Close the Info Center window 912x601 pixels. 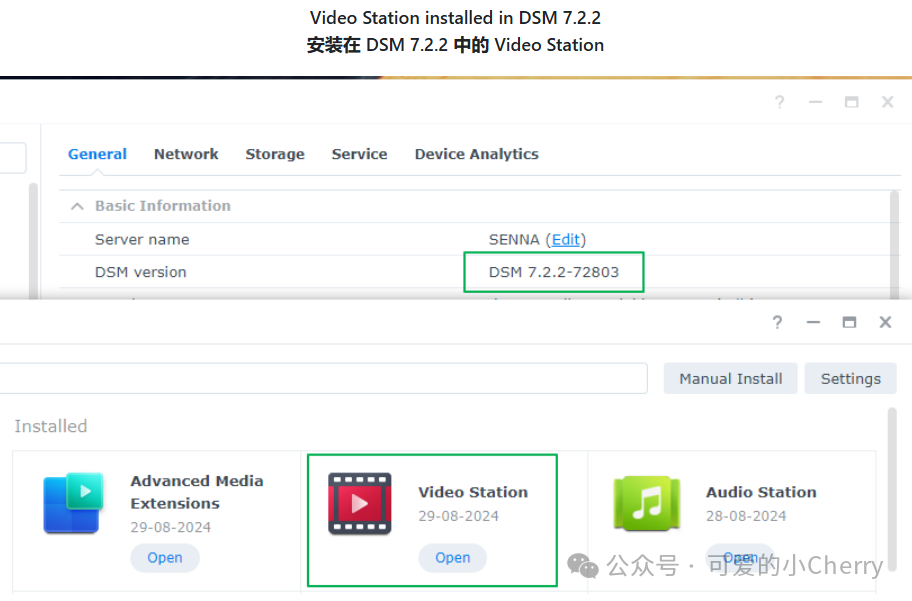click(x=888, y=102)
